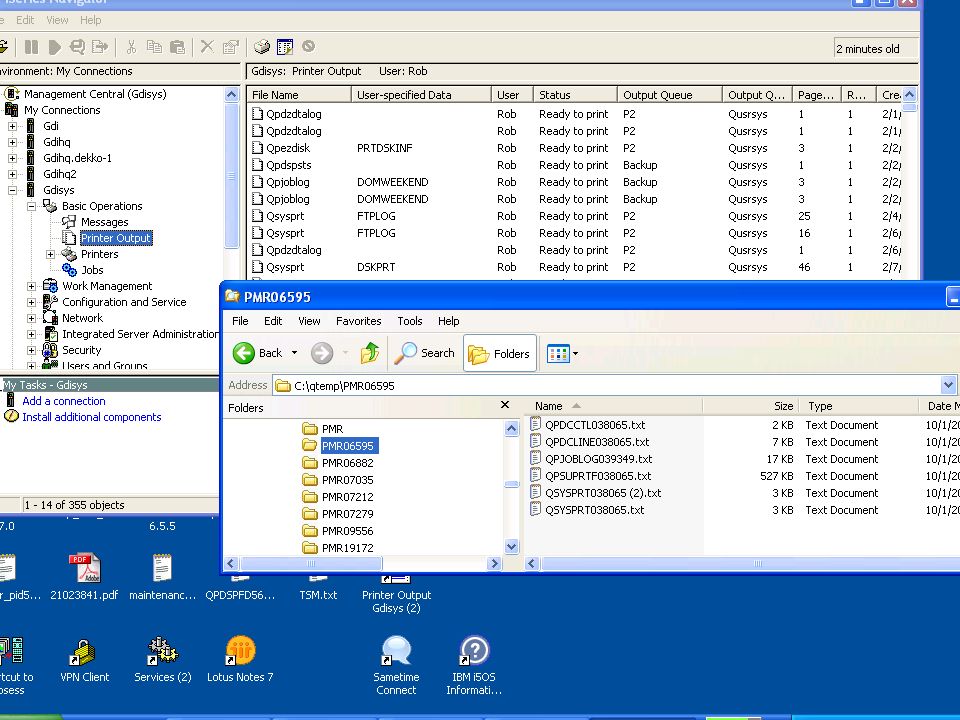
Task: Select the Qpezdisk printer output row
Action: [x=576, y=148]
